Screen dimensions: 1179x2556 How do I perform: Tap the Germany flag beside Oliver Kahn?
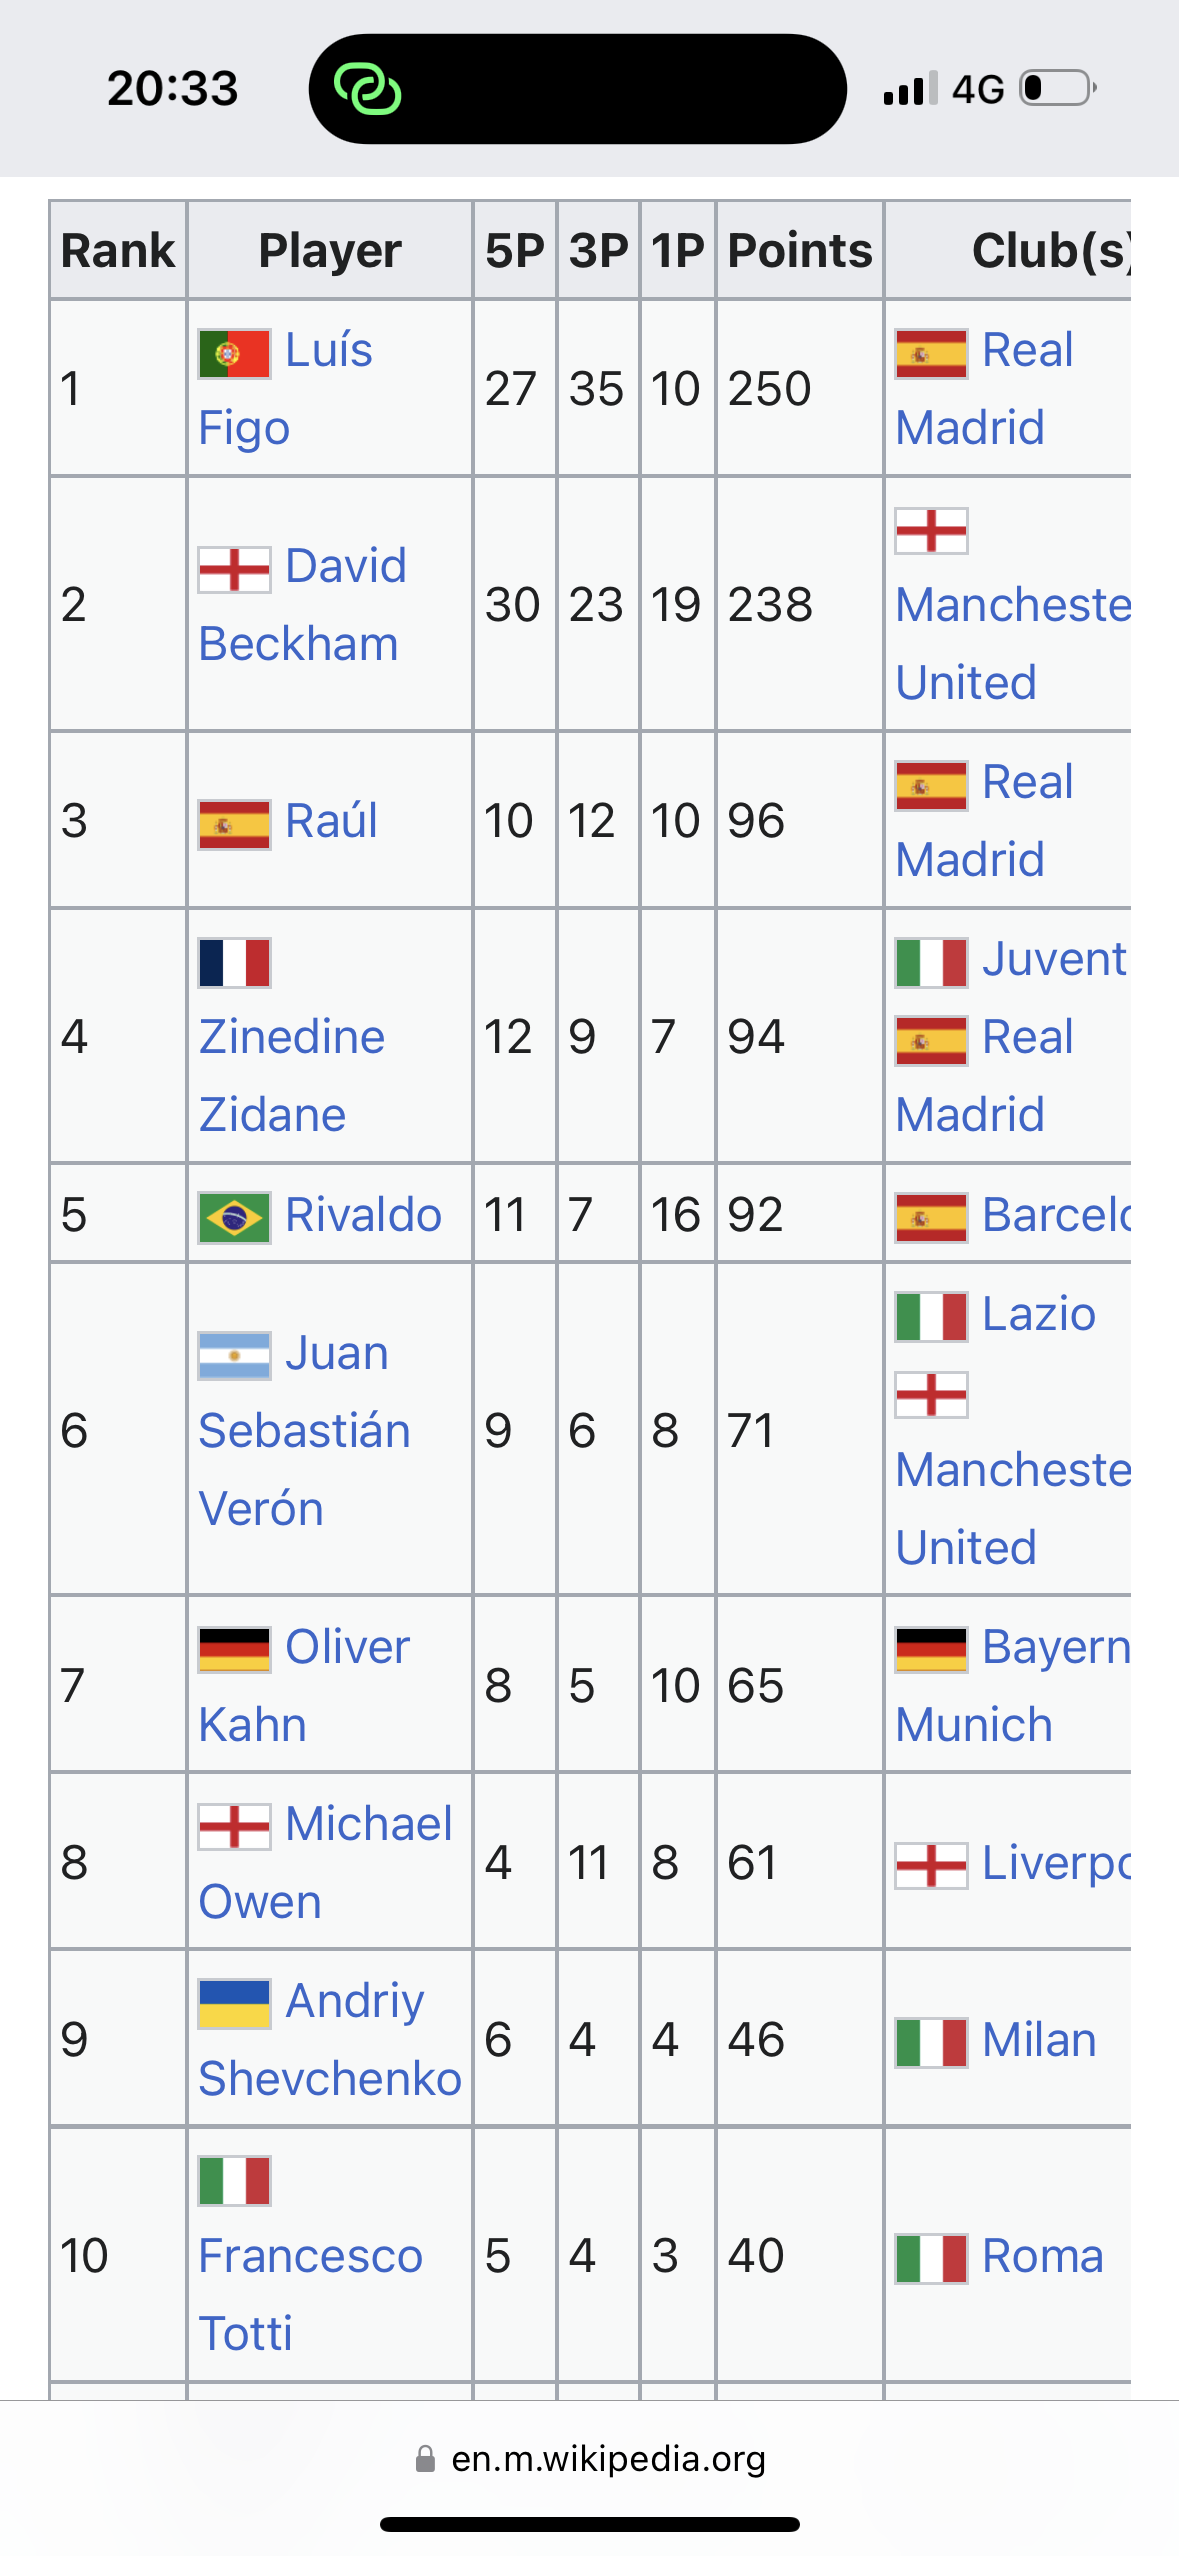tap(234, 1650)
